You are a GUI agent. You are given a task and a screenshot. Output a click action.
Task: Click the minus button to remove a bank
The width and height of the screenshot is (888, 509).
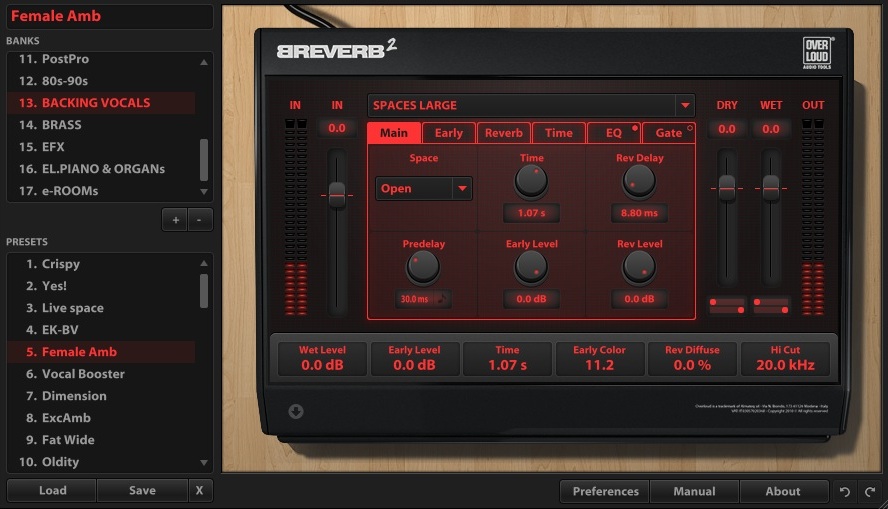tap(199, 220)
